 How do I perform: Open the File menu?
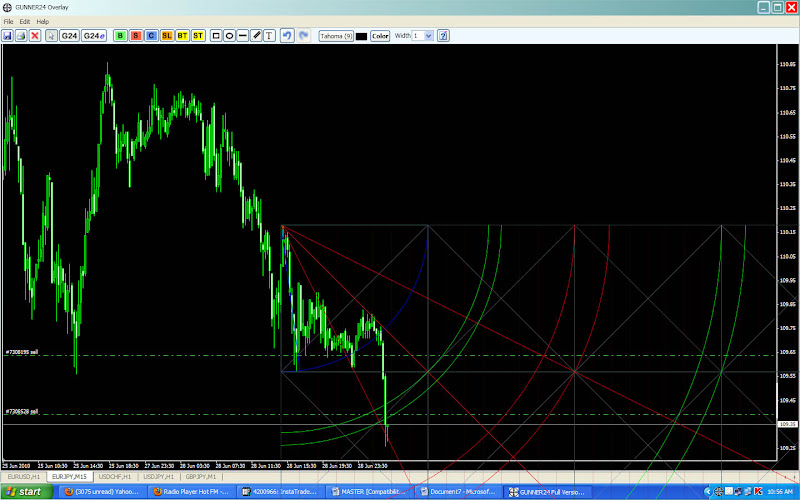pyautogui.click(x=9, y=21)
